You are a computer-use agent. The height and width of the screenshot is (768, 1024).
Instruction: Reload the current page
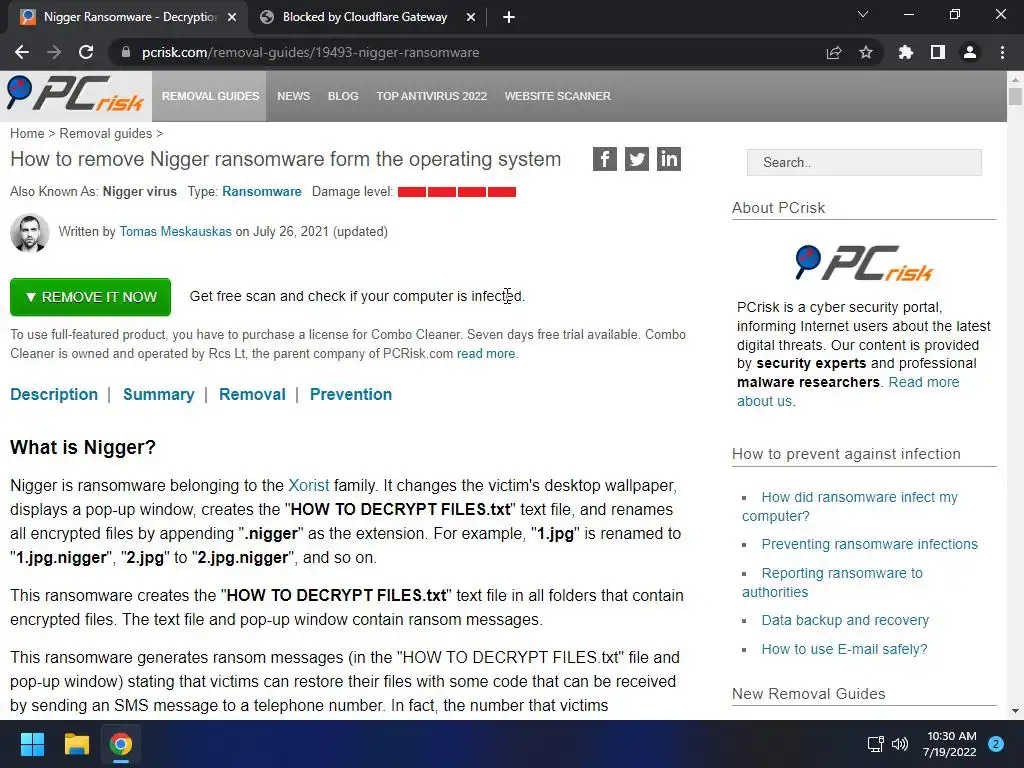[x=86, y=52]
